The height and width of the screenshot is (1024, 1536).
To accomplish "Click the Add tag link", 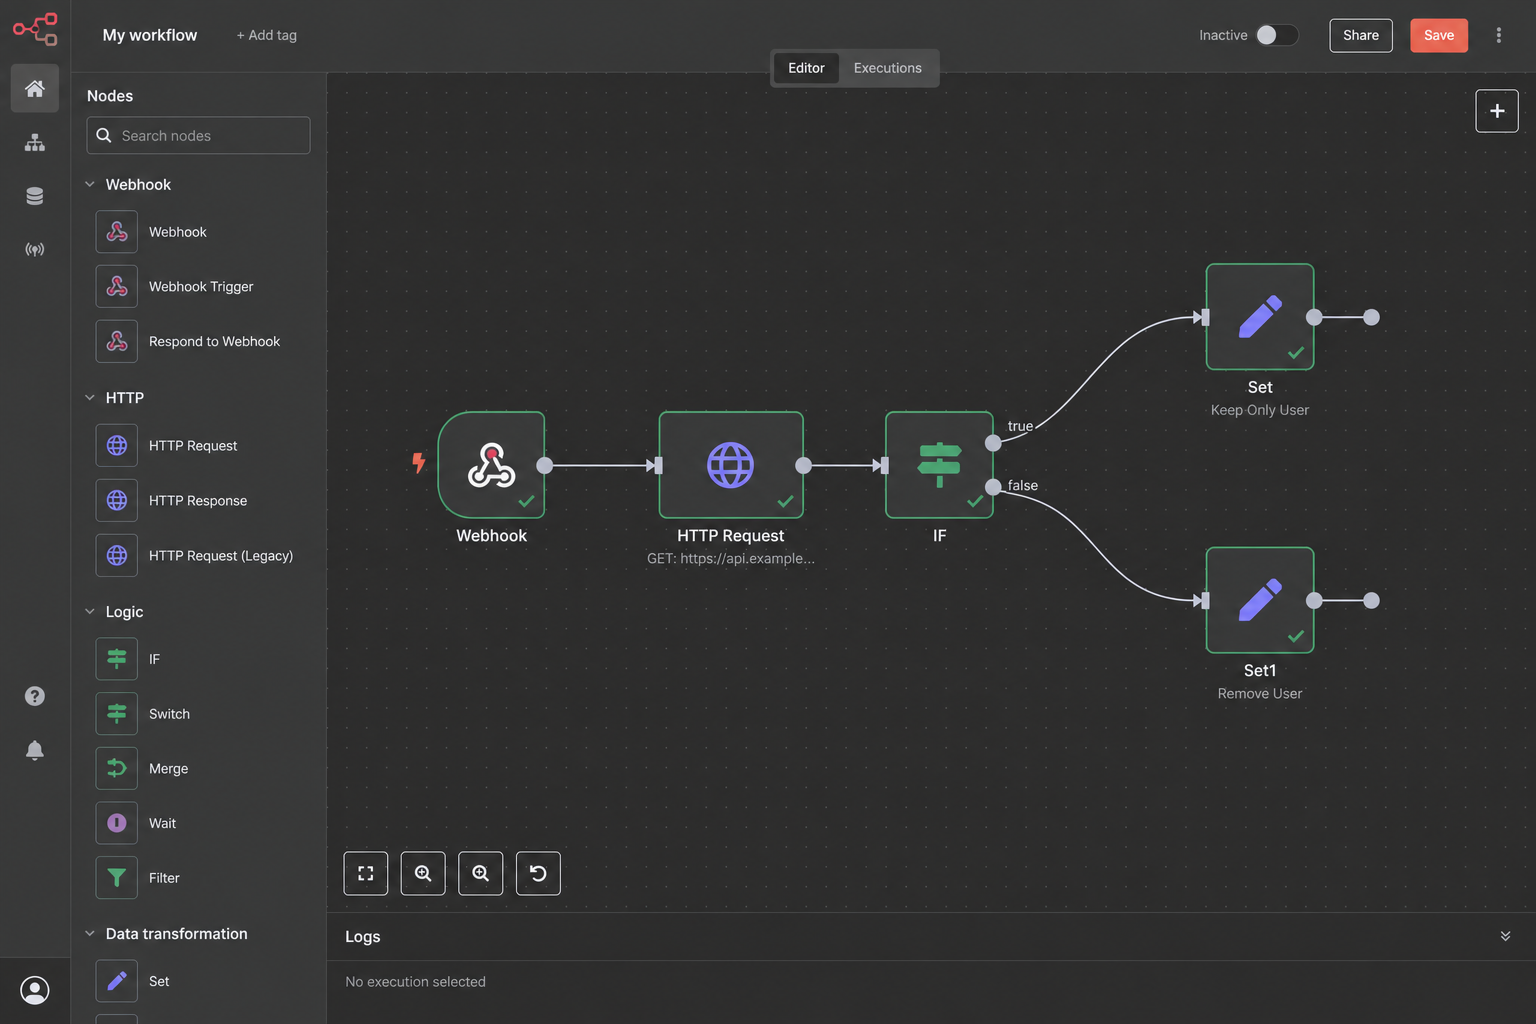I will pos(267,35).
